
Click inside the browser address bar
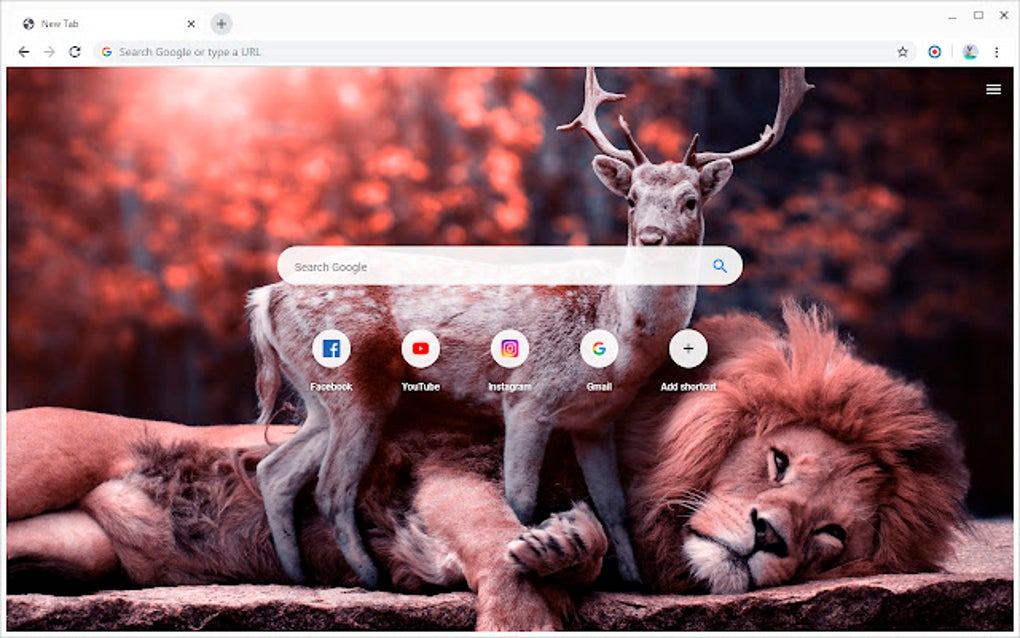pos(400,51)
